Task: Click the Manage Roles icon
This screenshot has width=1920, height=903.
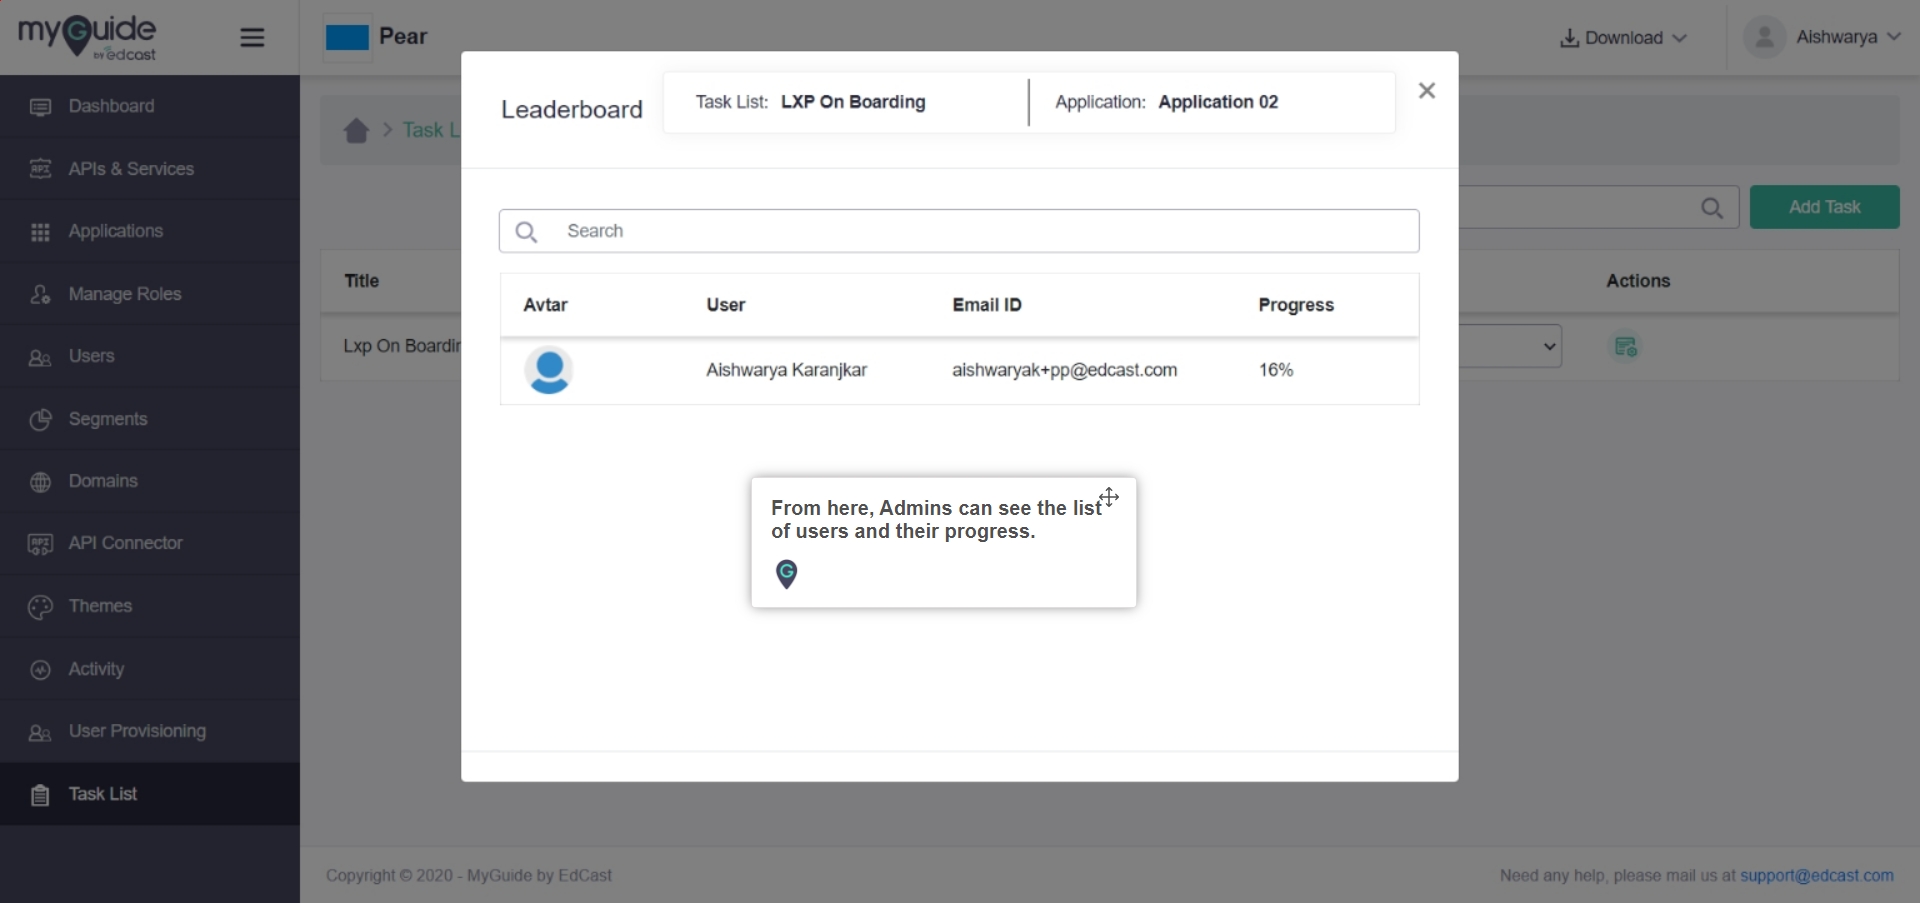Action: tap(40, 295)
